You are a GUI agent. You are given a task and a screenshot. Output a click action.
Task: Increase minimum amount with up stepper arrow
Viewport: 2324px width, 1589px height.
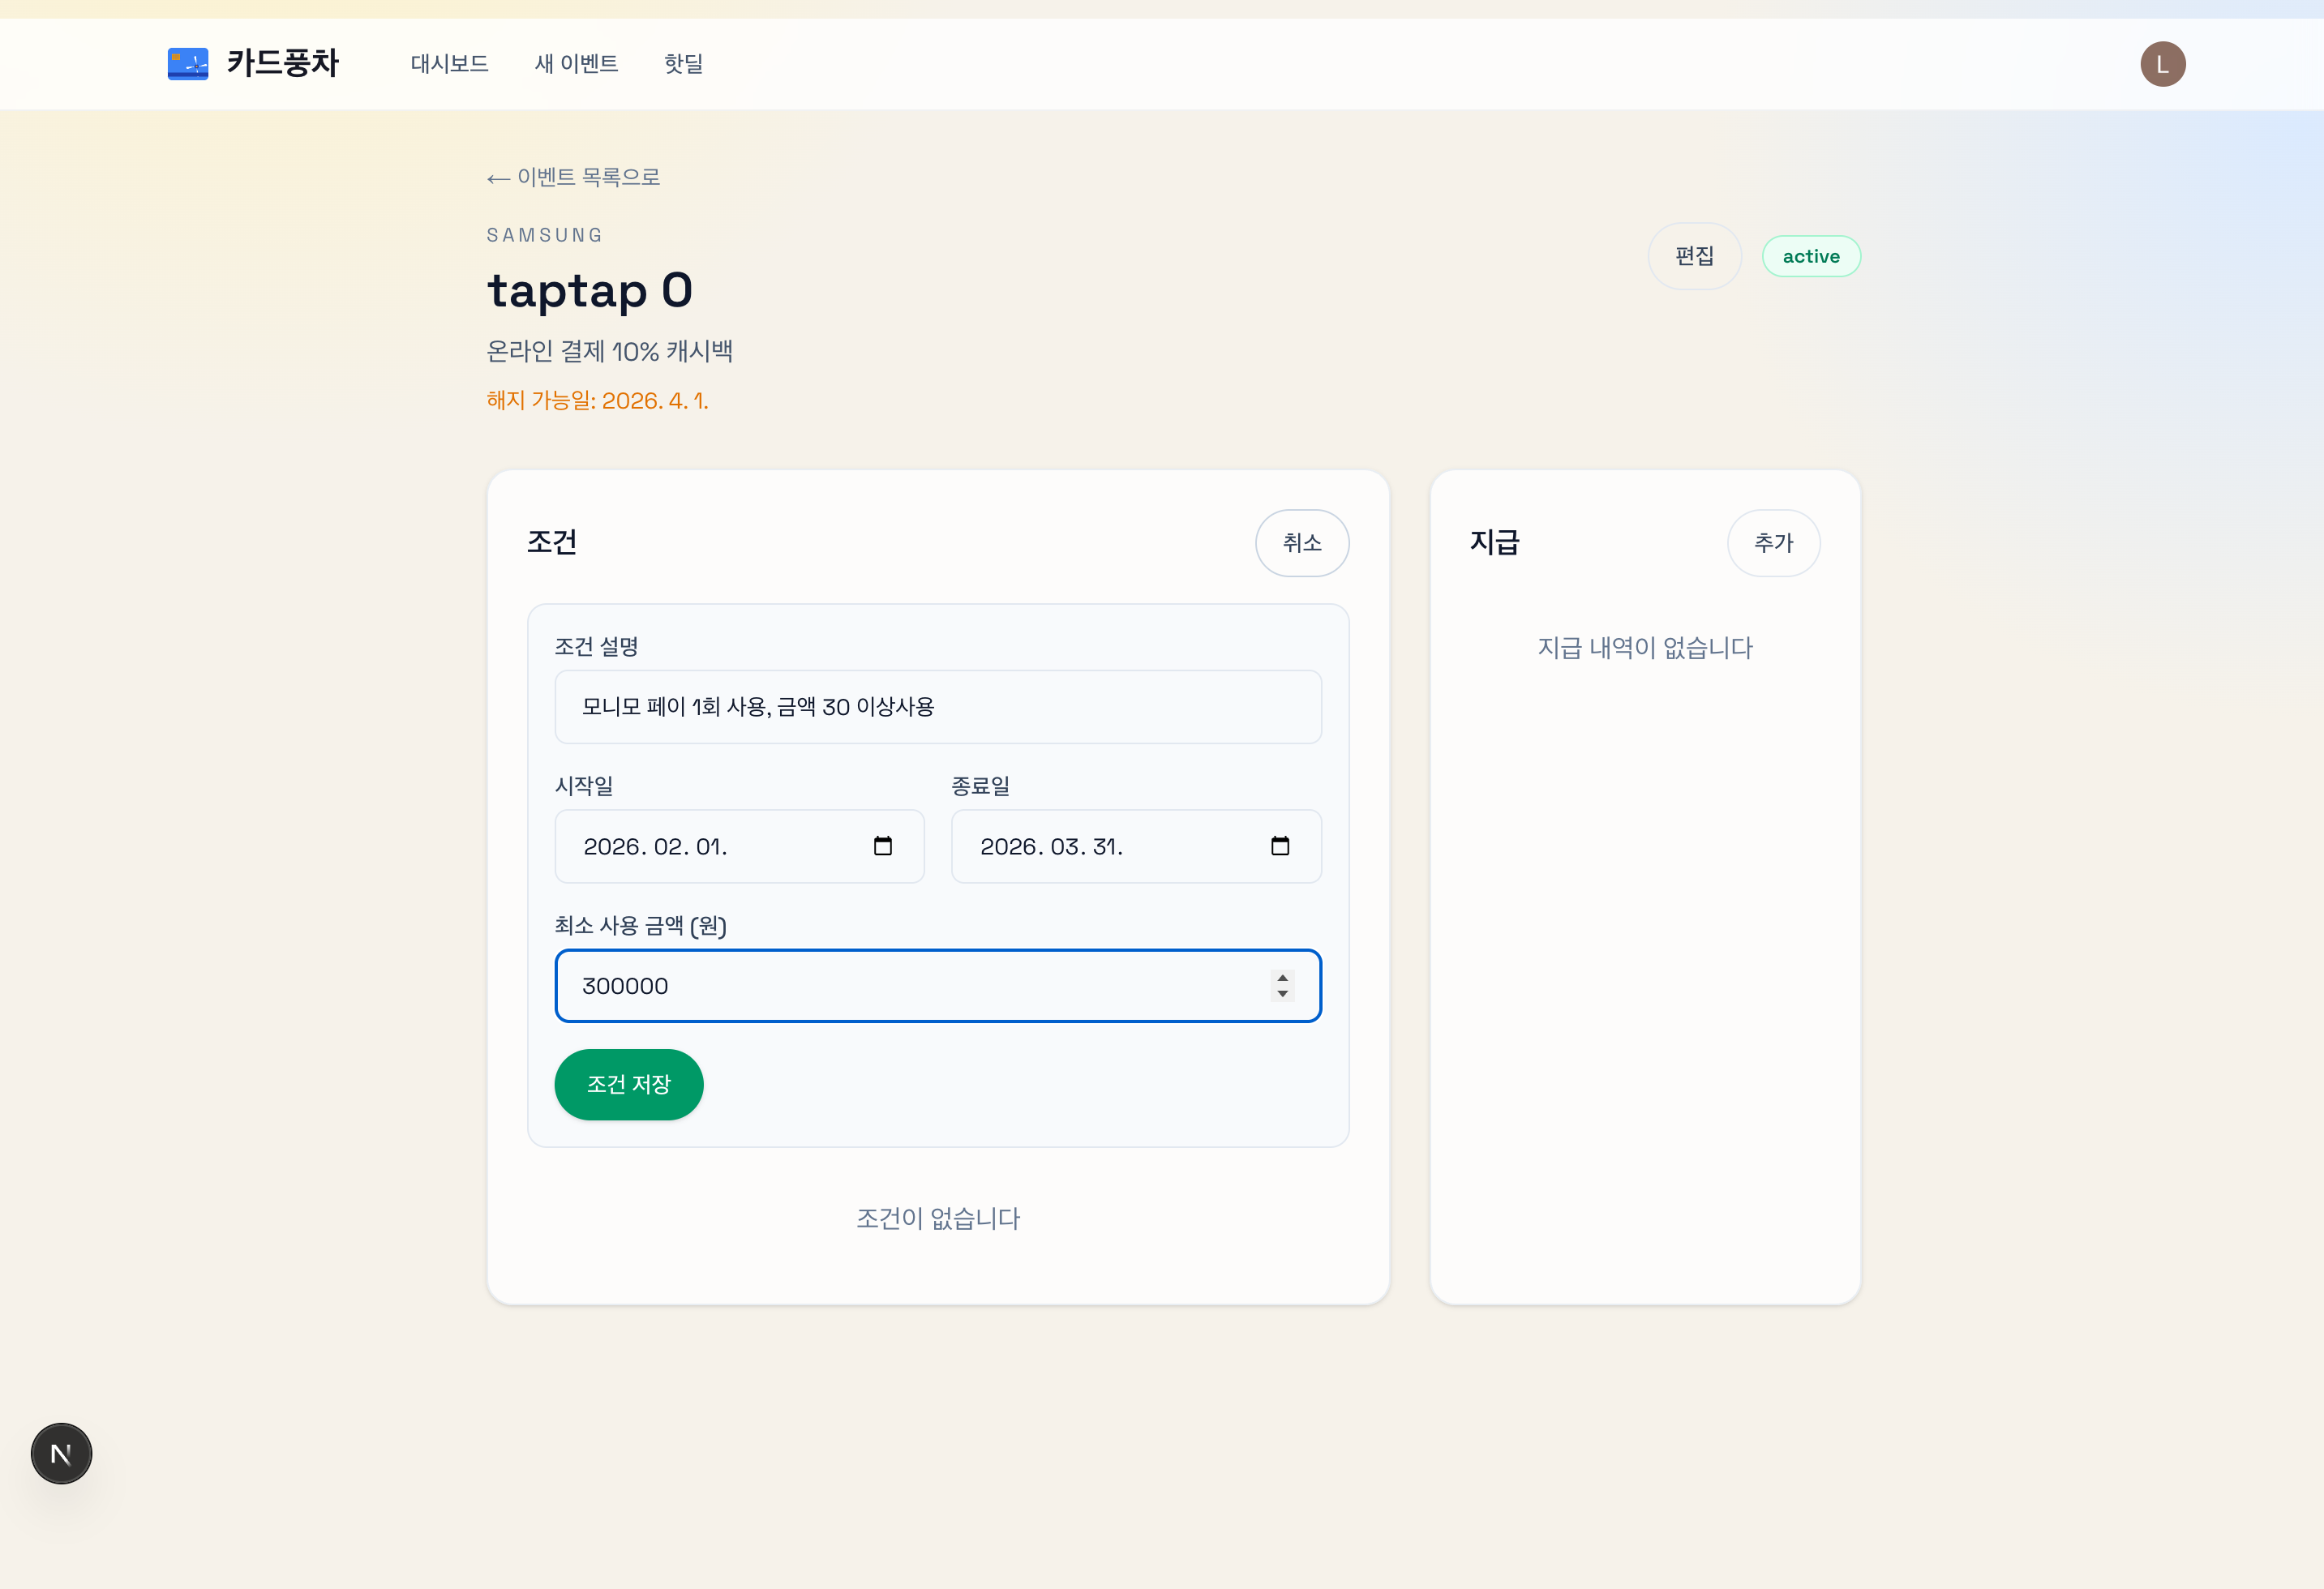point(1282,978)
